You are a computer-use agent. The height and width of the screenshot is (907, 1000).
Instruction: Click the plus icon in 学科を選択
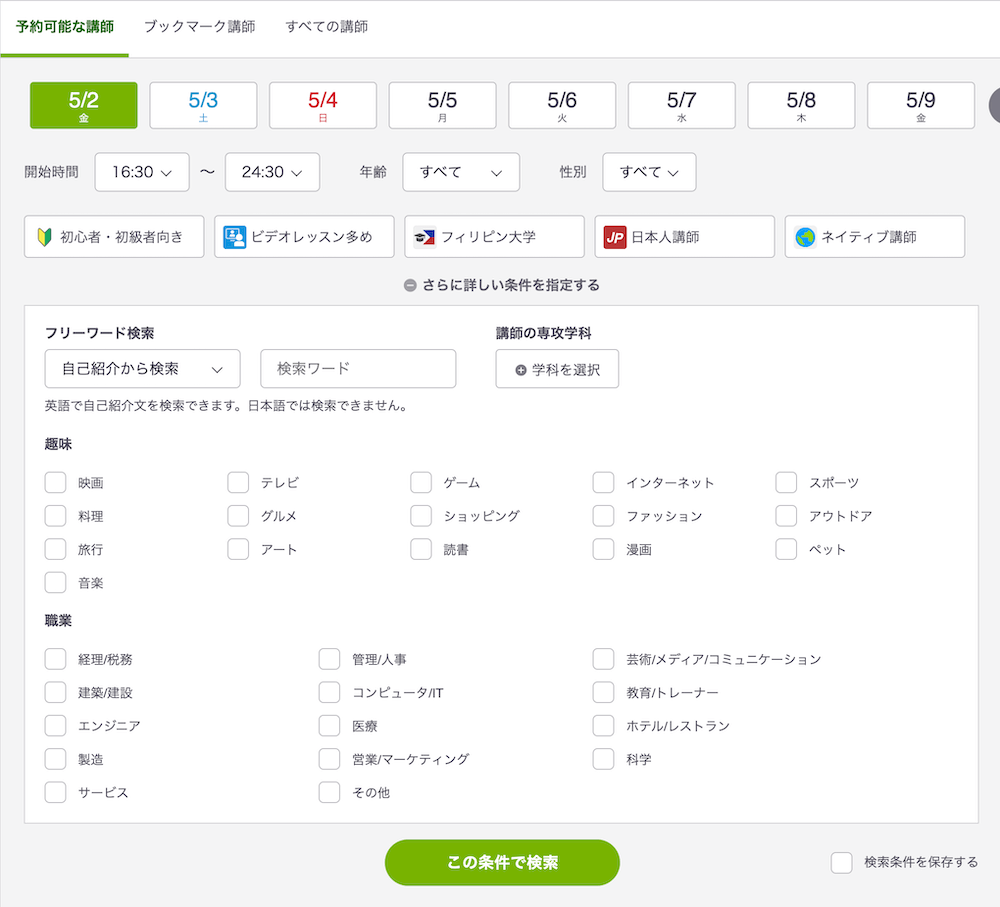click(520, 369)
